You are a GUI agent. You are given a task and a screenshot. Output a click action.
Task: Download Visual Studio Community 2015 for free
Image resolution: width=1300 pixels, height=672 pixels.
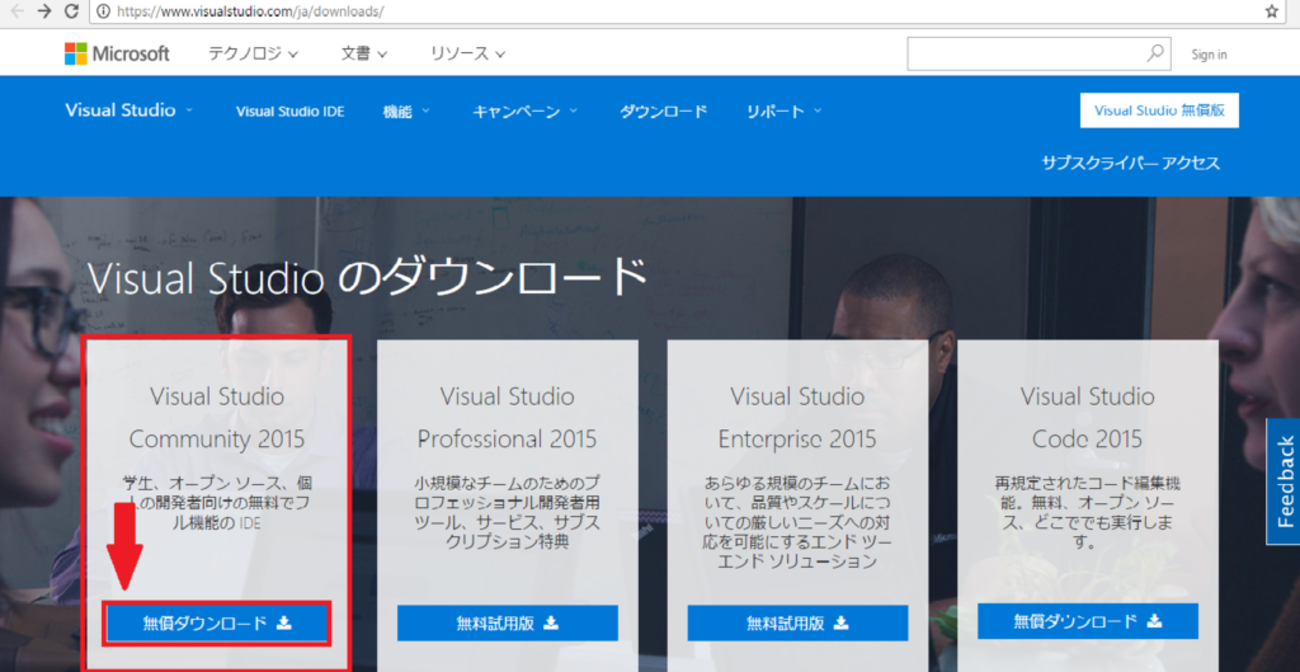coord(217,623)
